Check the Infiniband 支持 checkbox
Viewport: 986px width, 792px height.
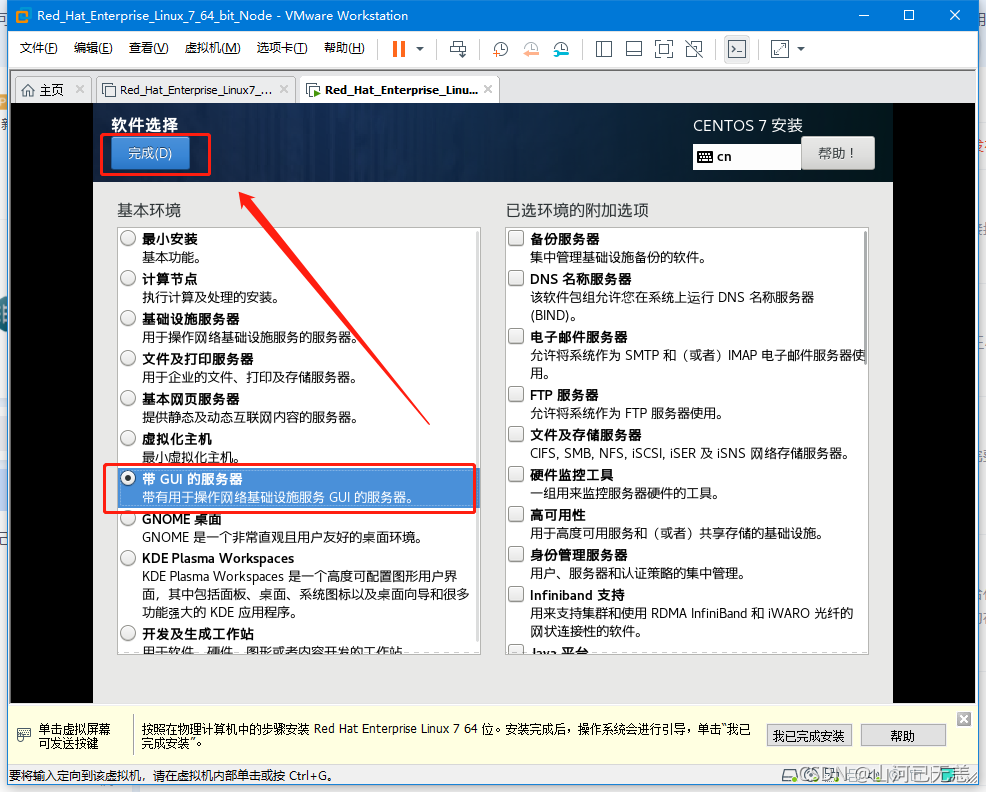[516, 594]
